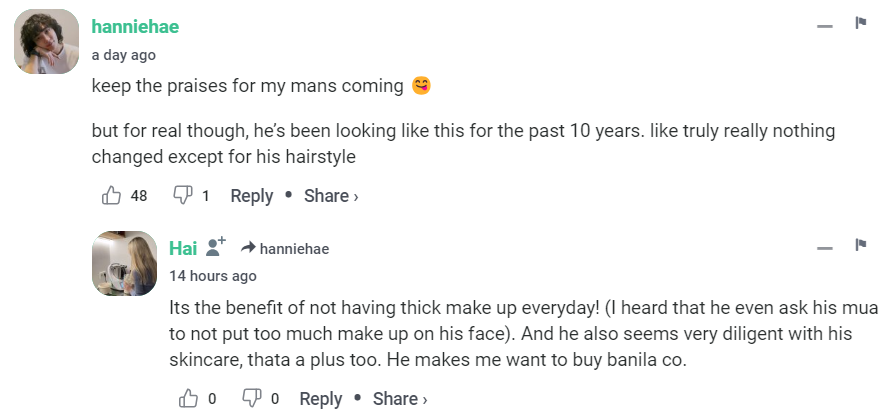The width and height of the screenshot is (888, 420).
Task: Downvote hanniehae's comment
Action: [x=183, y=195]
